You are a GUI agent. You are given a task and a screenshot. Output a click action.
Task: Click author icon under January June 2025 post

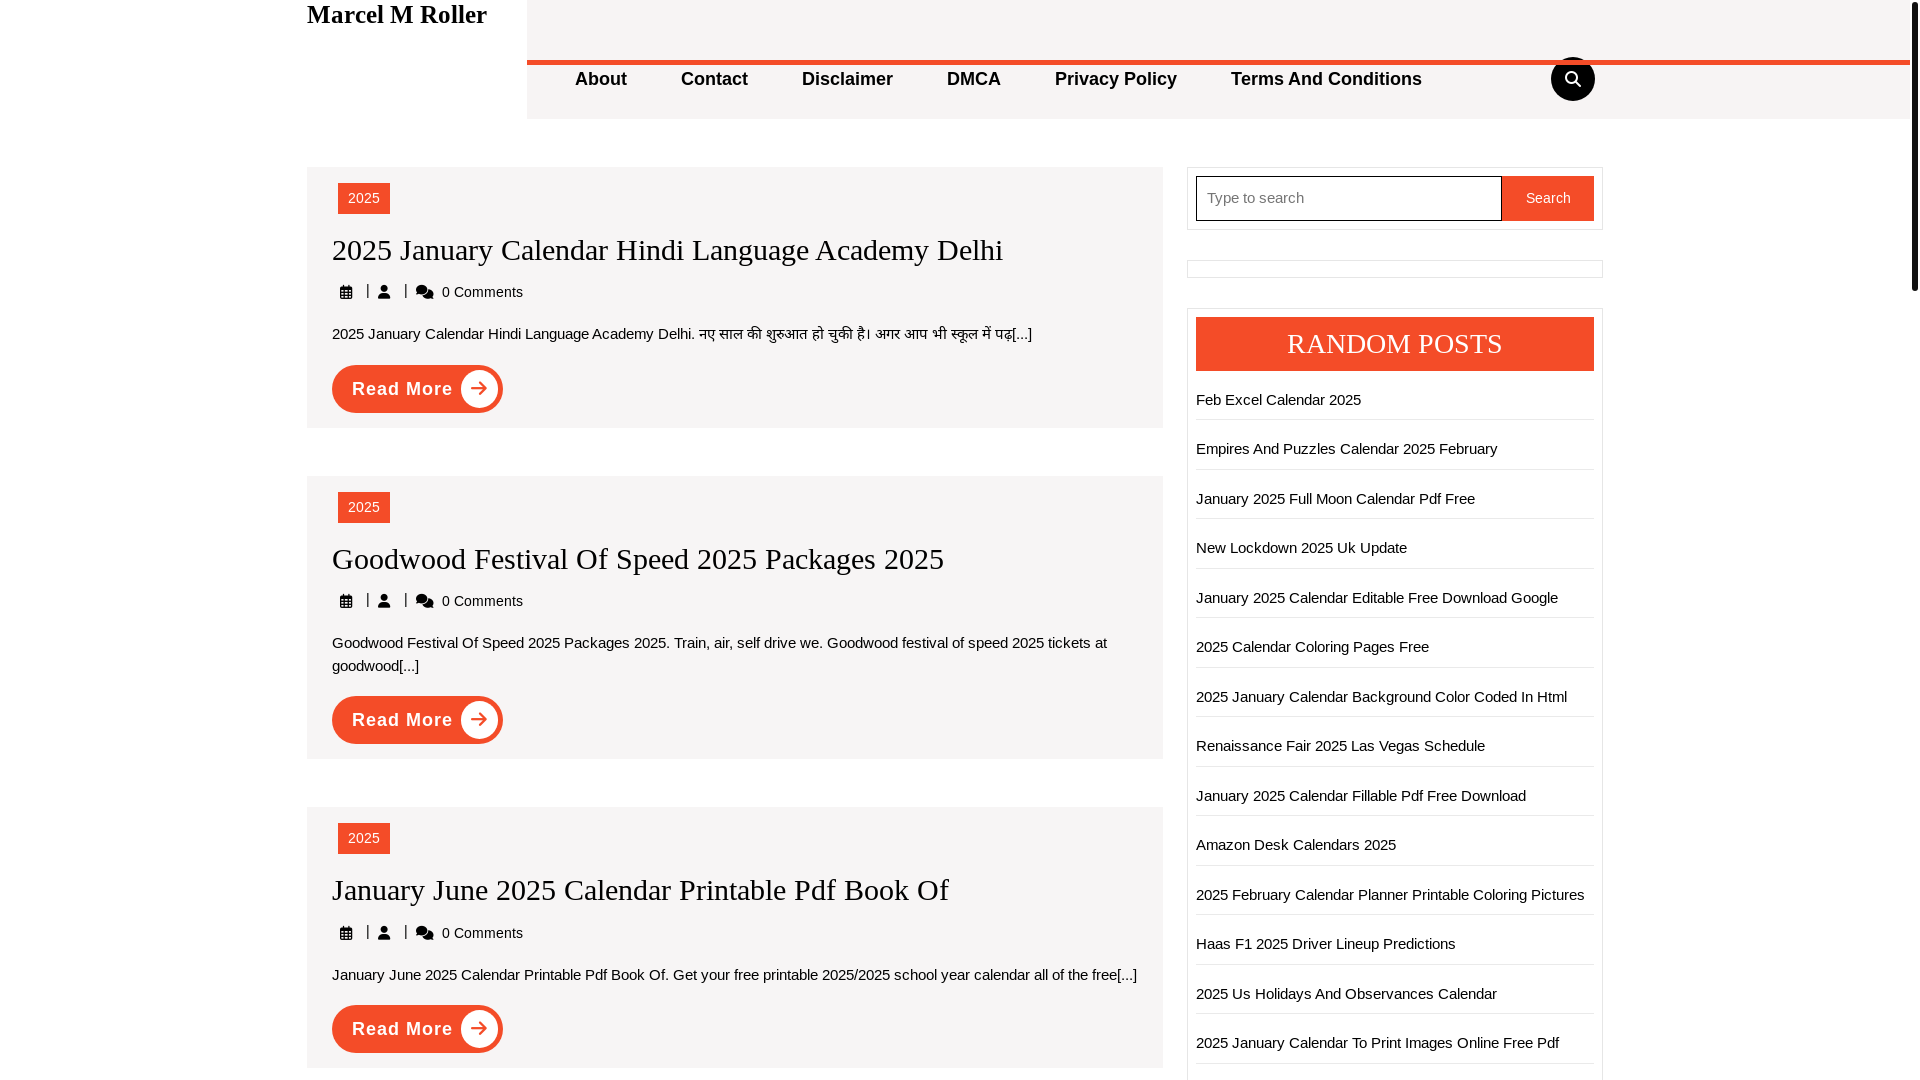pyautogui.click(x=384, y=932)
